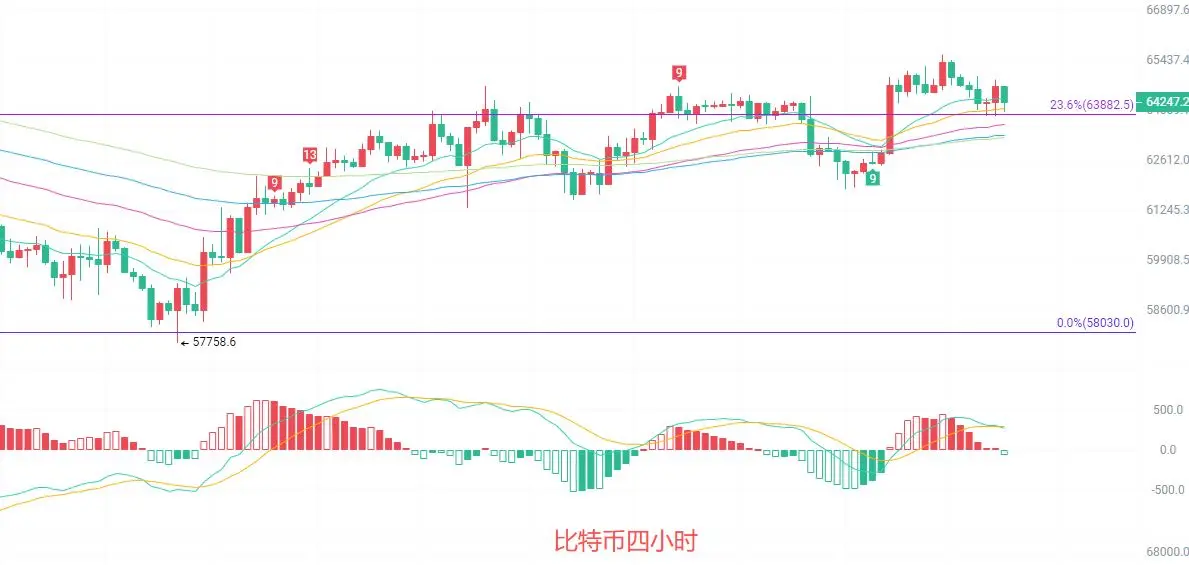The height and width of the screenshot is (565, 1189).
Task: Click the green 9 marker below candles
Action: tap(874, 178)
